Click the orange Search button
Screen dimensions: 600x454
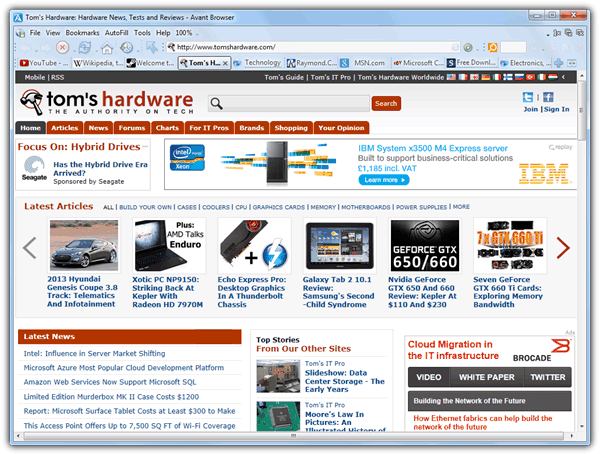click(x=386, y=103)
